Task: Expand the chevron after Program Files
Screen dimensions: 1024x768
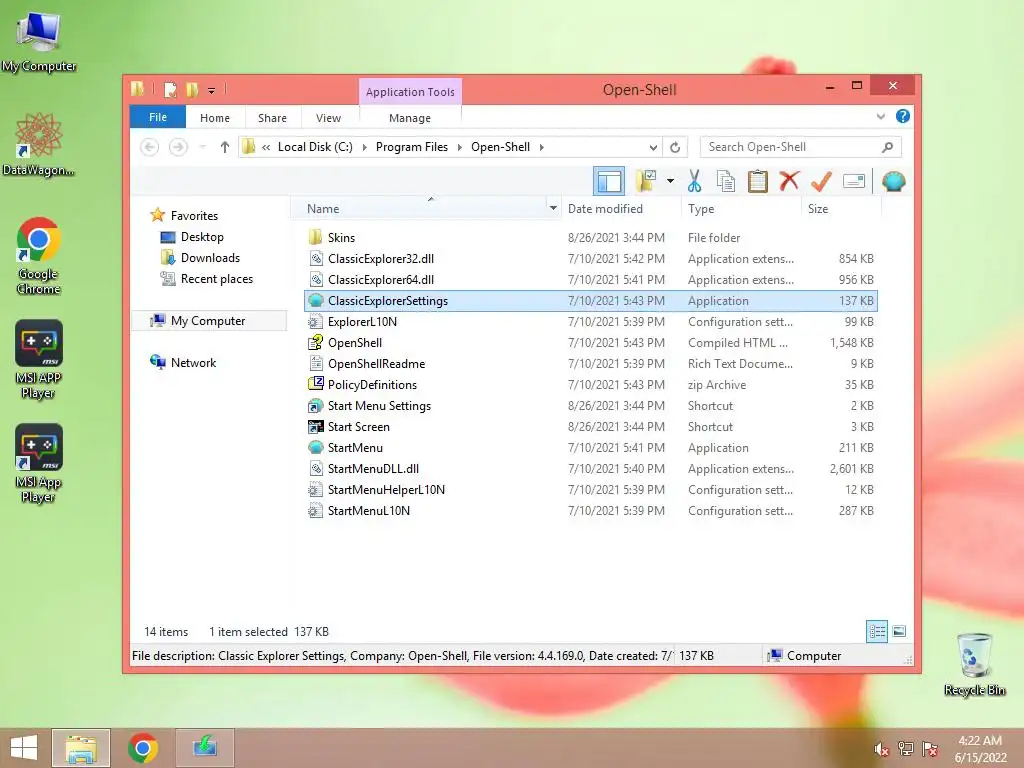Action: pos(459,147)
